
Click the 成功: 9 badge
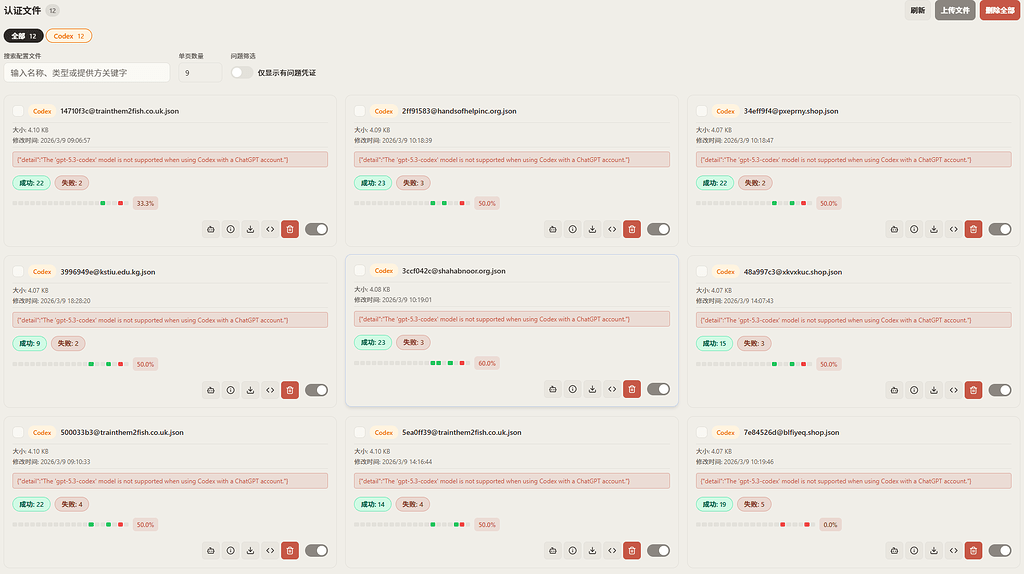pos(29,343)
